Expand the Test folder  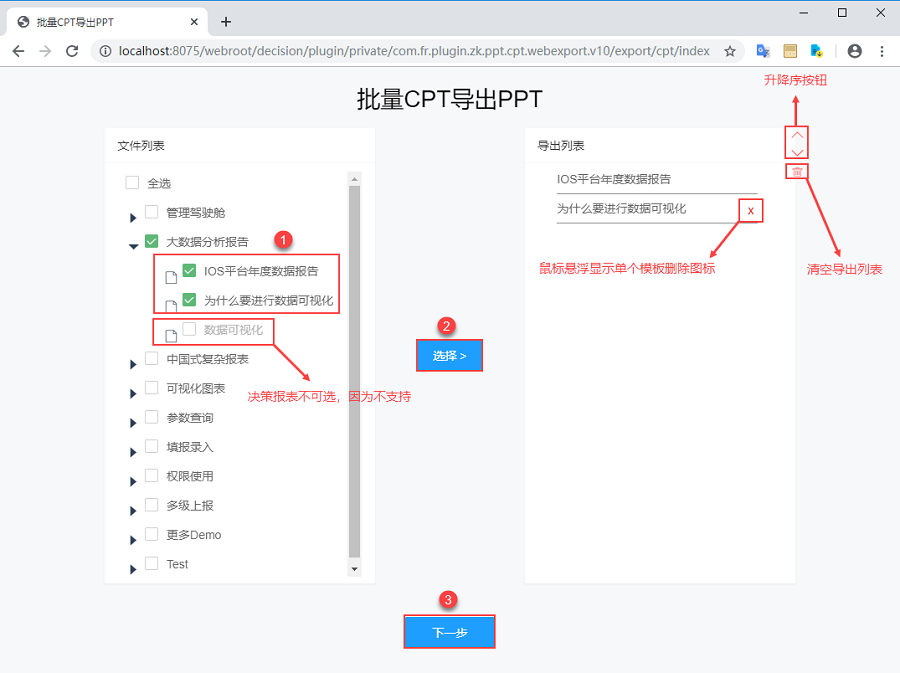[x=133, y=569]
